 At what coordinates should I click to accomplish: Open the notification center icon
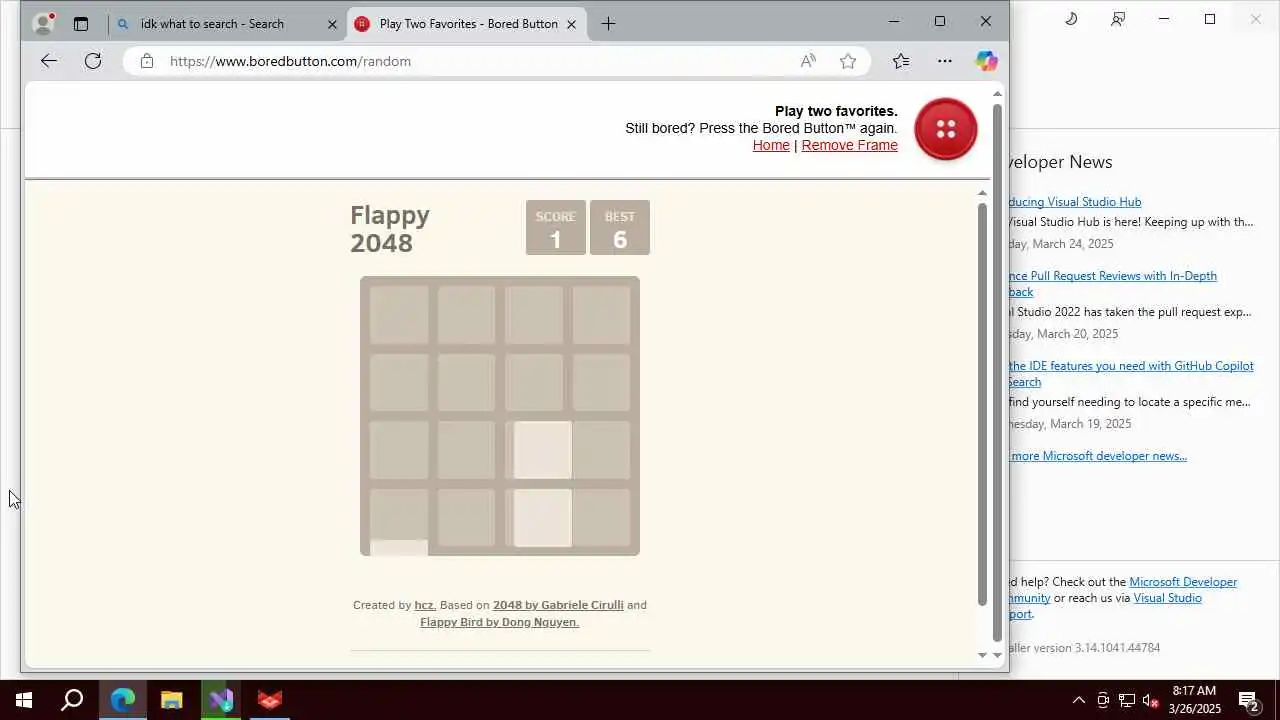tap(1249, 700)
